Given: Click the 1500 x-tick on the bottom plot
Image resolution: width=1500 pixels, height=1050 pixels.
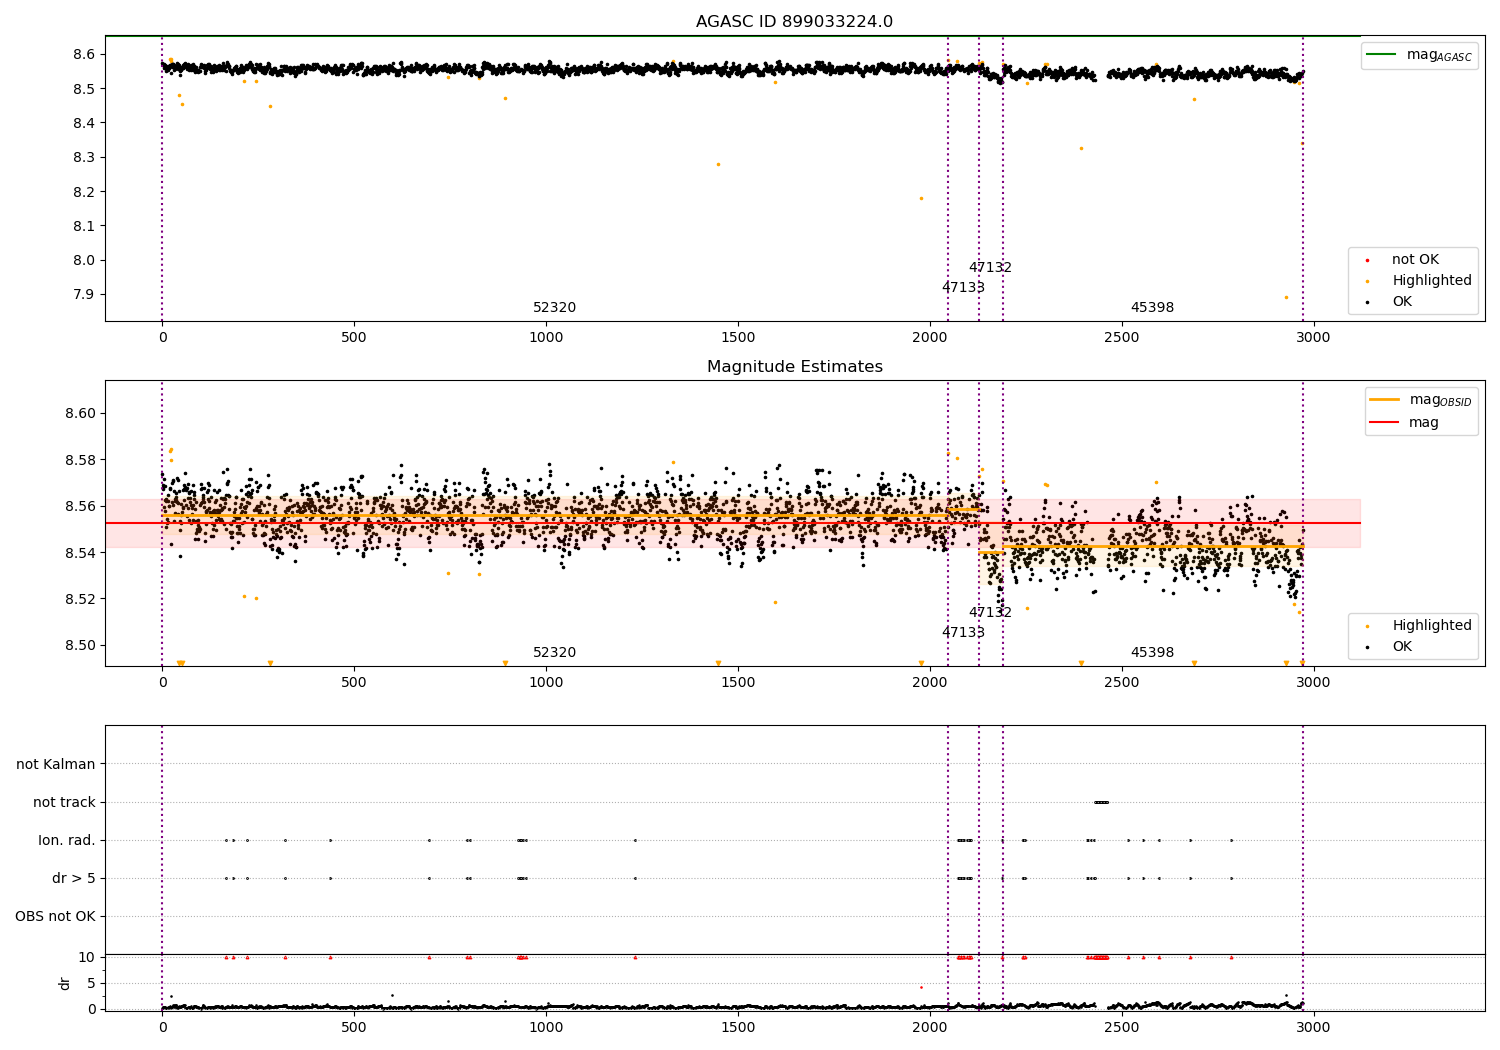Looking at the screenshot, I should (x=738, y=1027).
